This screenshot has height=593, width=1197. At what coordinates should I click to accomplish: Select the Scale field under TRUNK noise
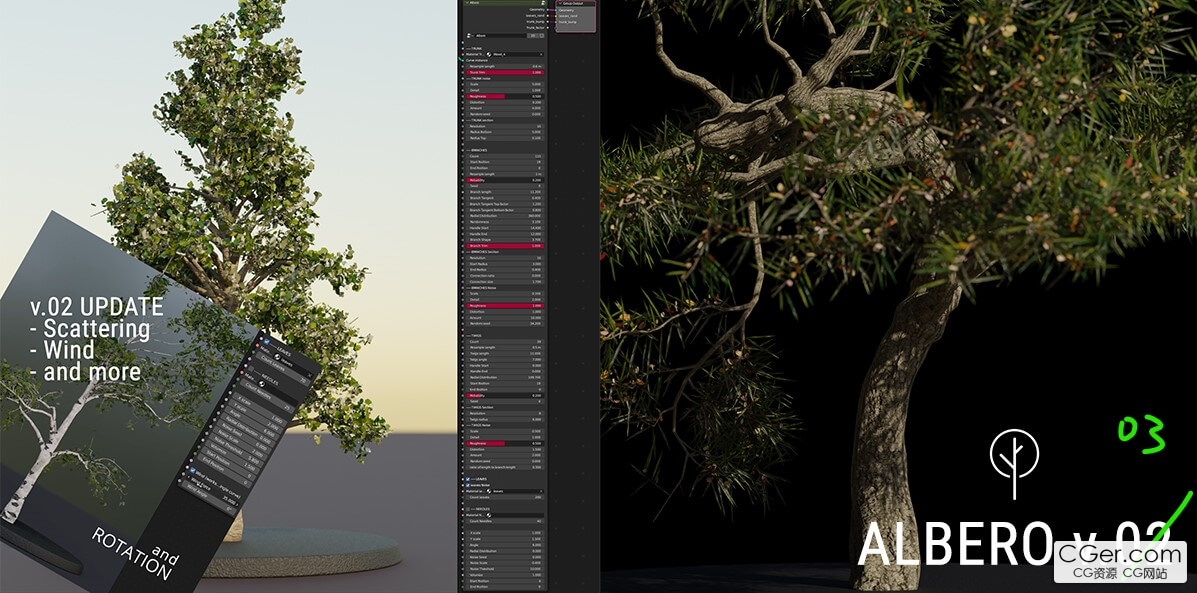[x=505, y=85]
